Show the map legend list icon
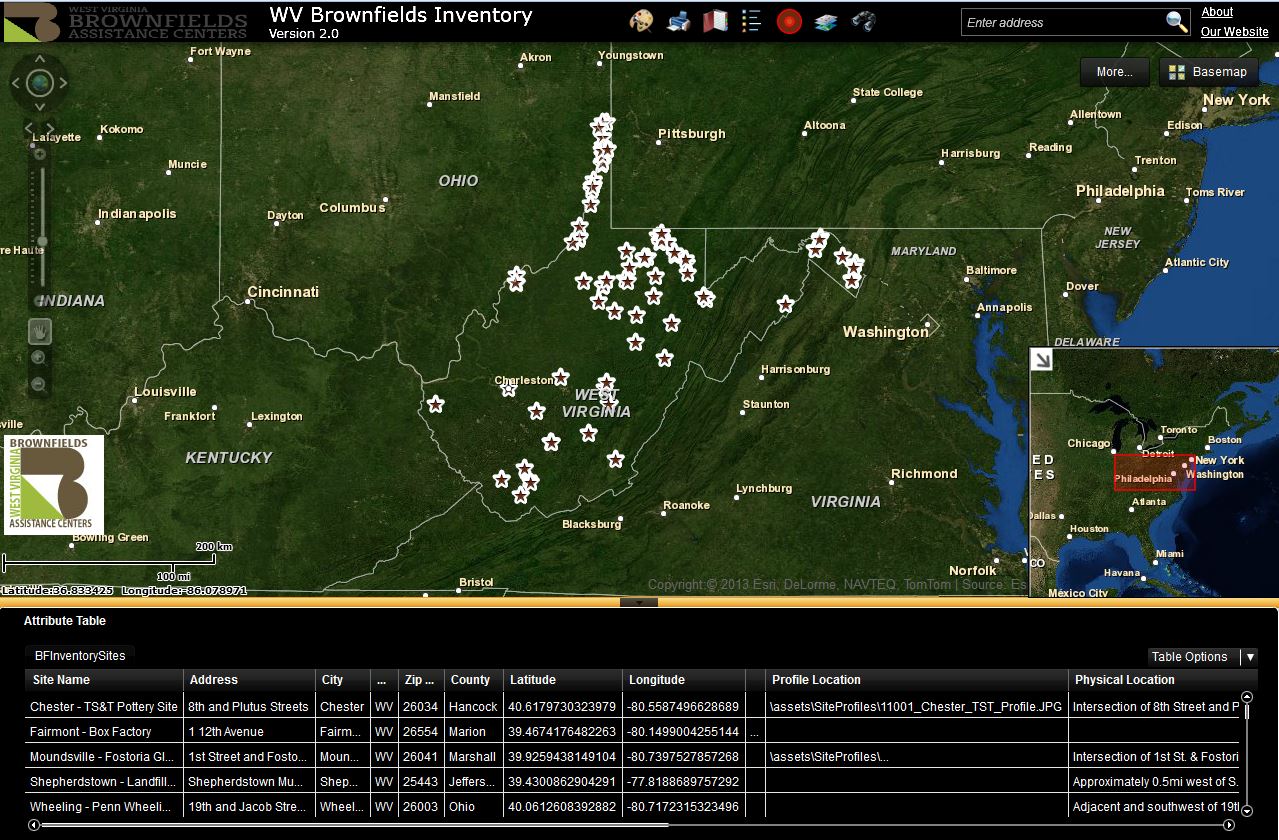Screen dimensions: 1279x840 (x=752, y=21)
